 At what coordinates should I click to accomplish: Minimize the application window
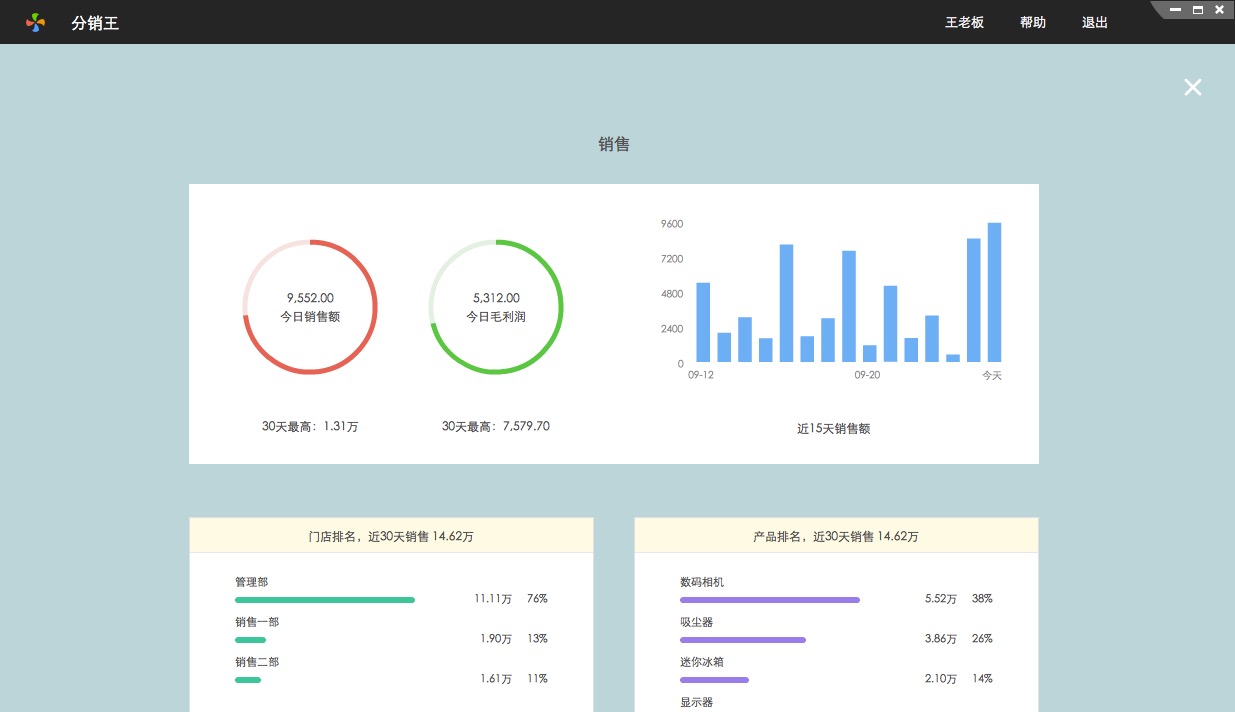coord(1175,10)
